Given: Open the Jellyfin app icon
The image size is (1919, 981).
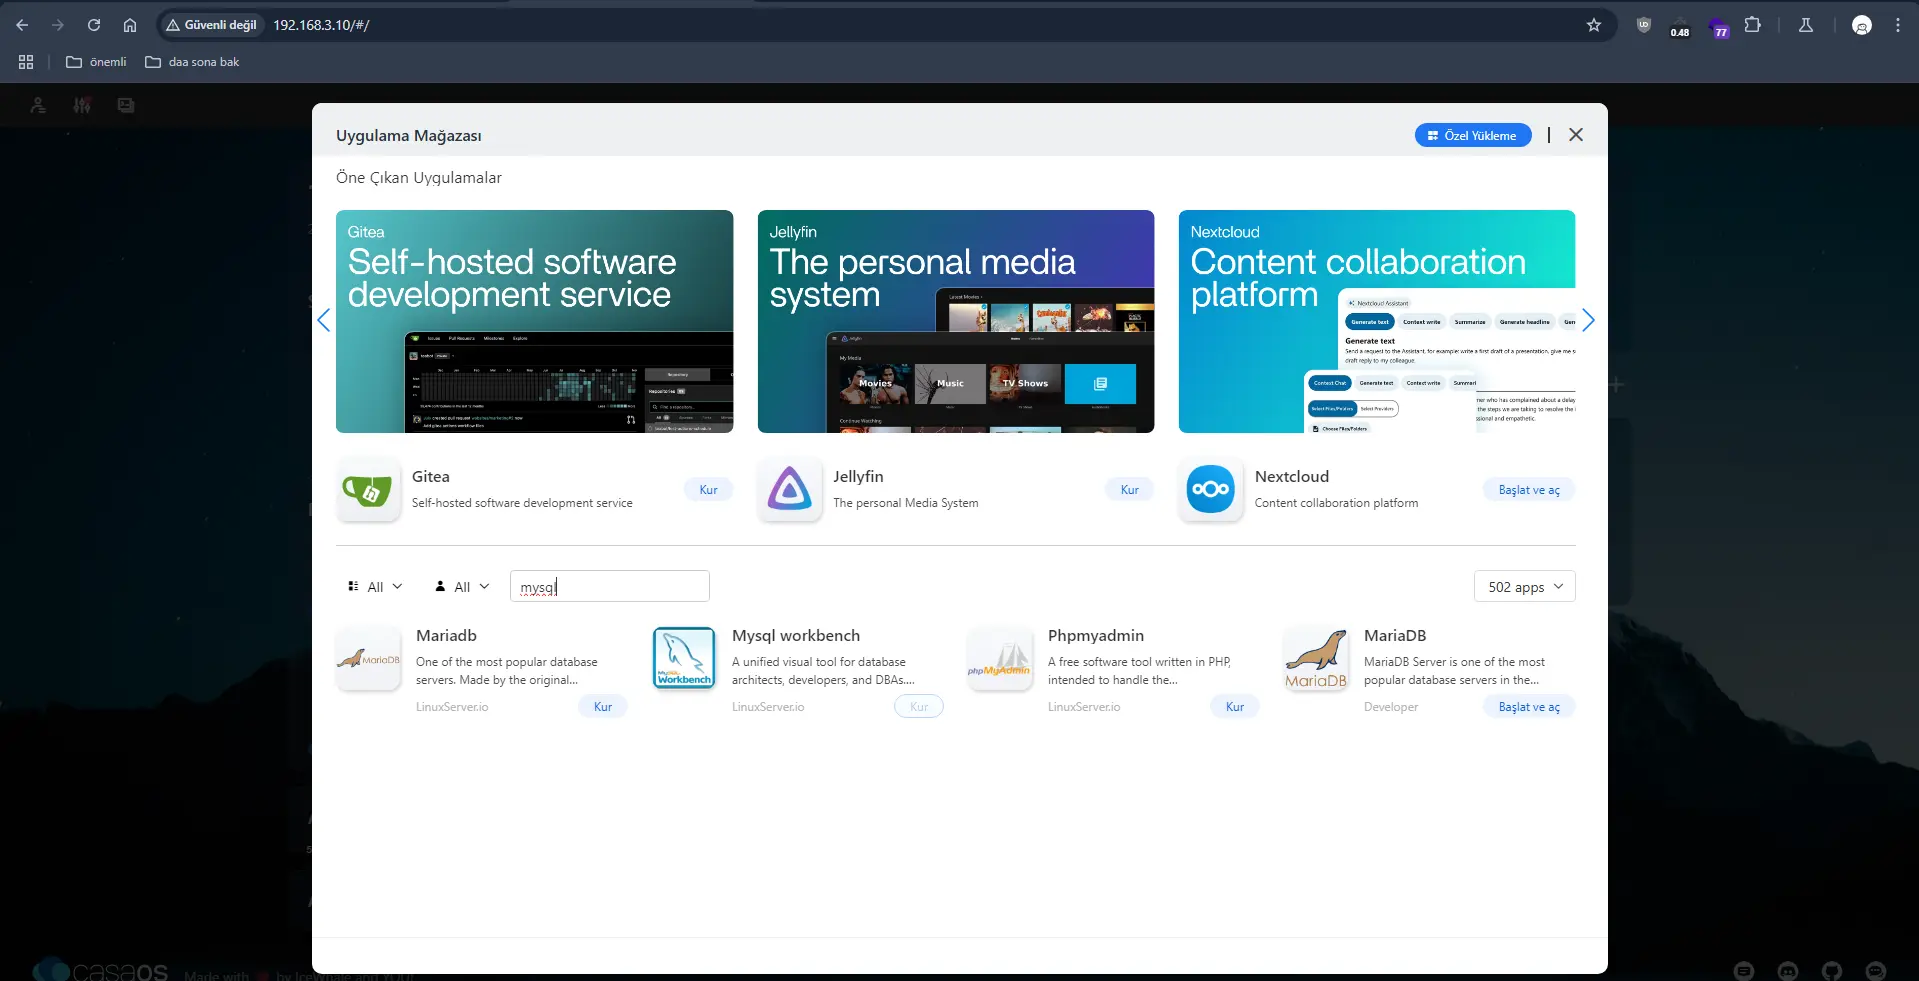Looking at the screenshot, I should 789,489.
